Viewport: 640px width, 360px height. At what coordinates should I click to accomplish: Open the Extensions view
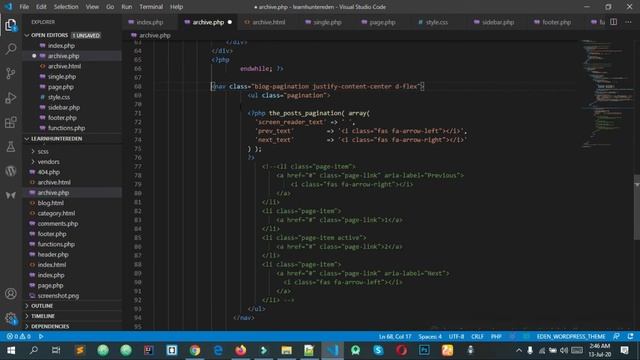point(11,122)
